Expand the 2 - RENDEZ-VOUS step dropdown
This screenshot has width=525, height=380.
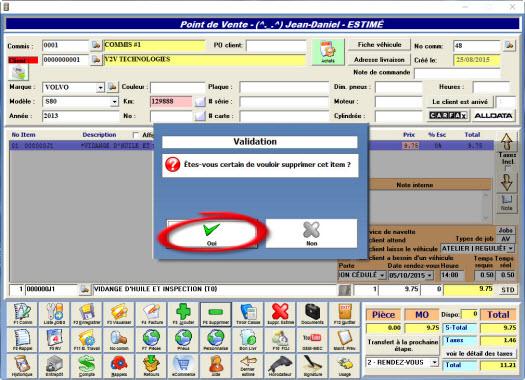pos(434,362)
